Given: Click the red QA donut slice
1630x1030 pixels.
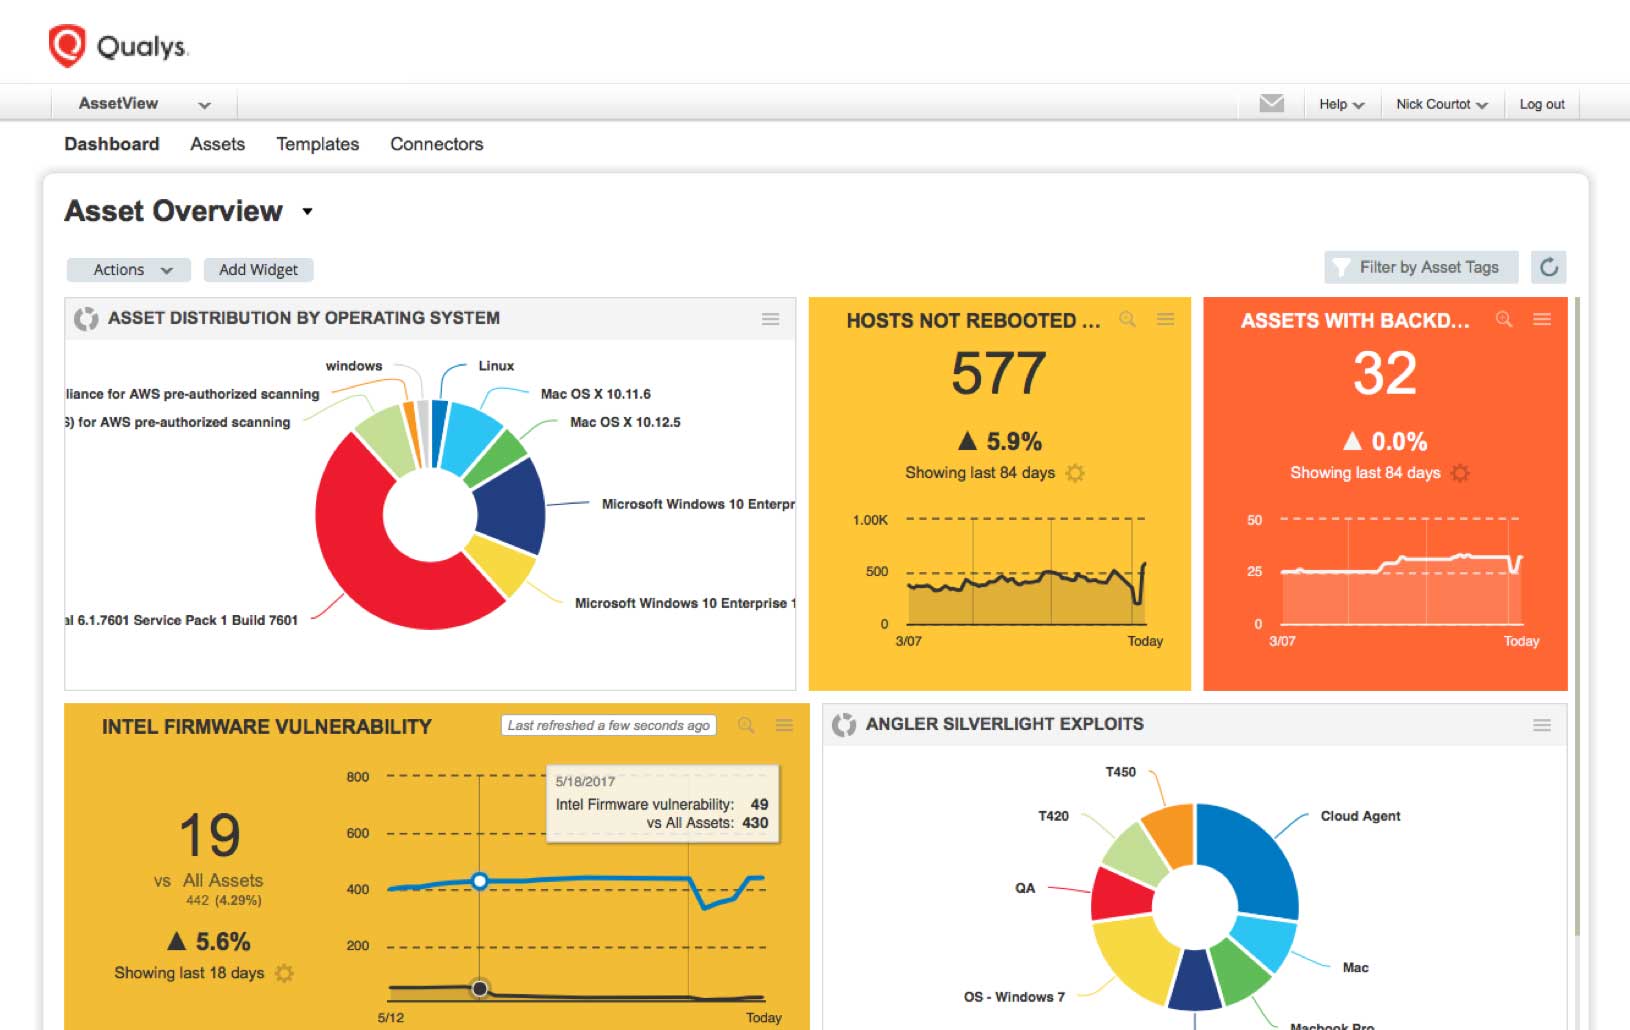Looking at the screenshot, I should click(1120, 895).
